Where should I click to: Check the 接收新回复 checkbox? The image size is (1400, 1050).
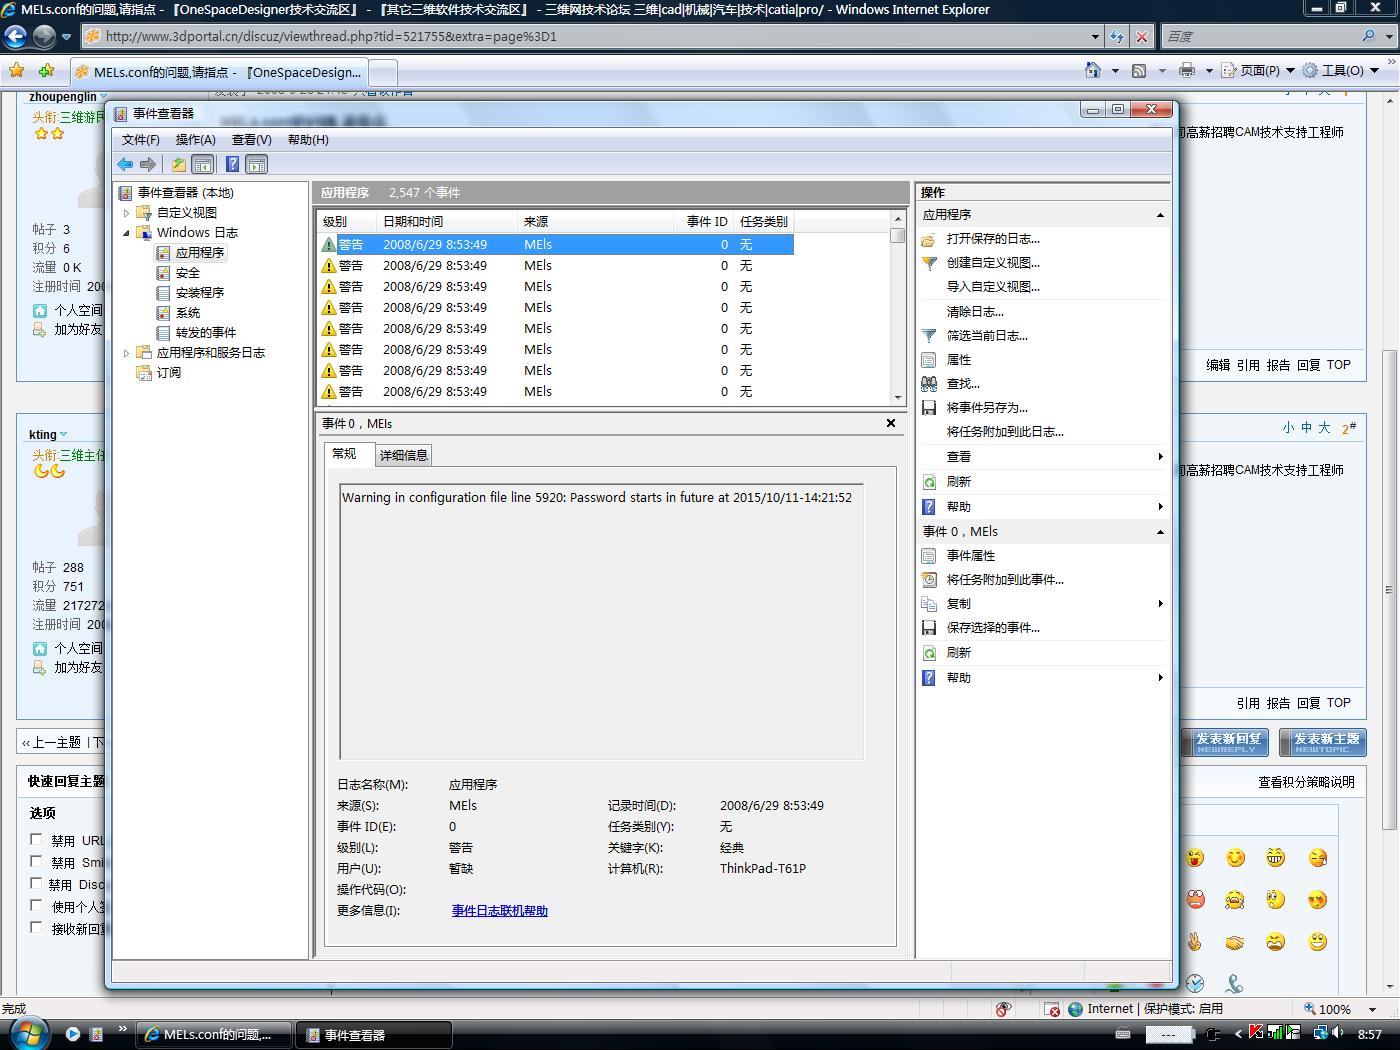[36, 928]
